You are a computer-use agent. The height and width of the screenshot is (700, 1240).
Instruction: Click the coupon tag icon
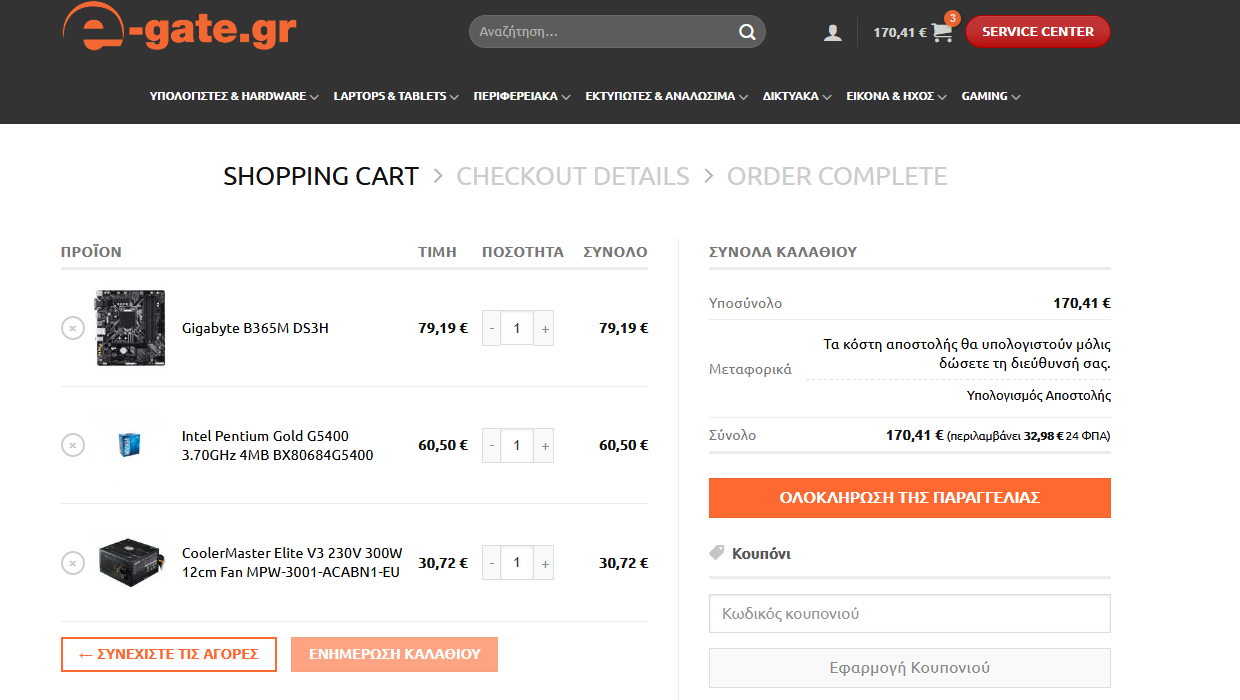(716, 553)
